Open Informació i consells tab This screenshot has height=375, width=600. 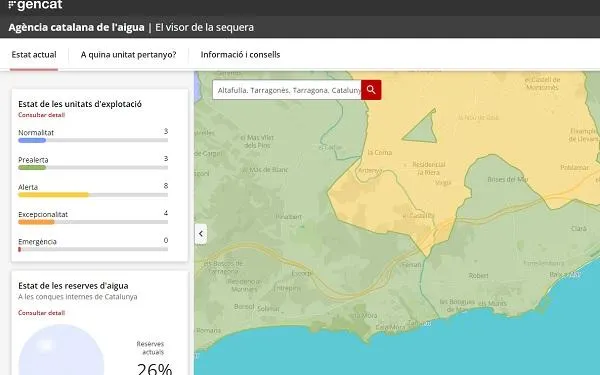[240, 55]
